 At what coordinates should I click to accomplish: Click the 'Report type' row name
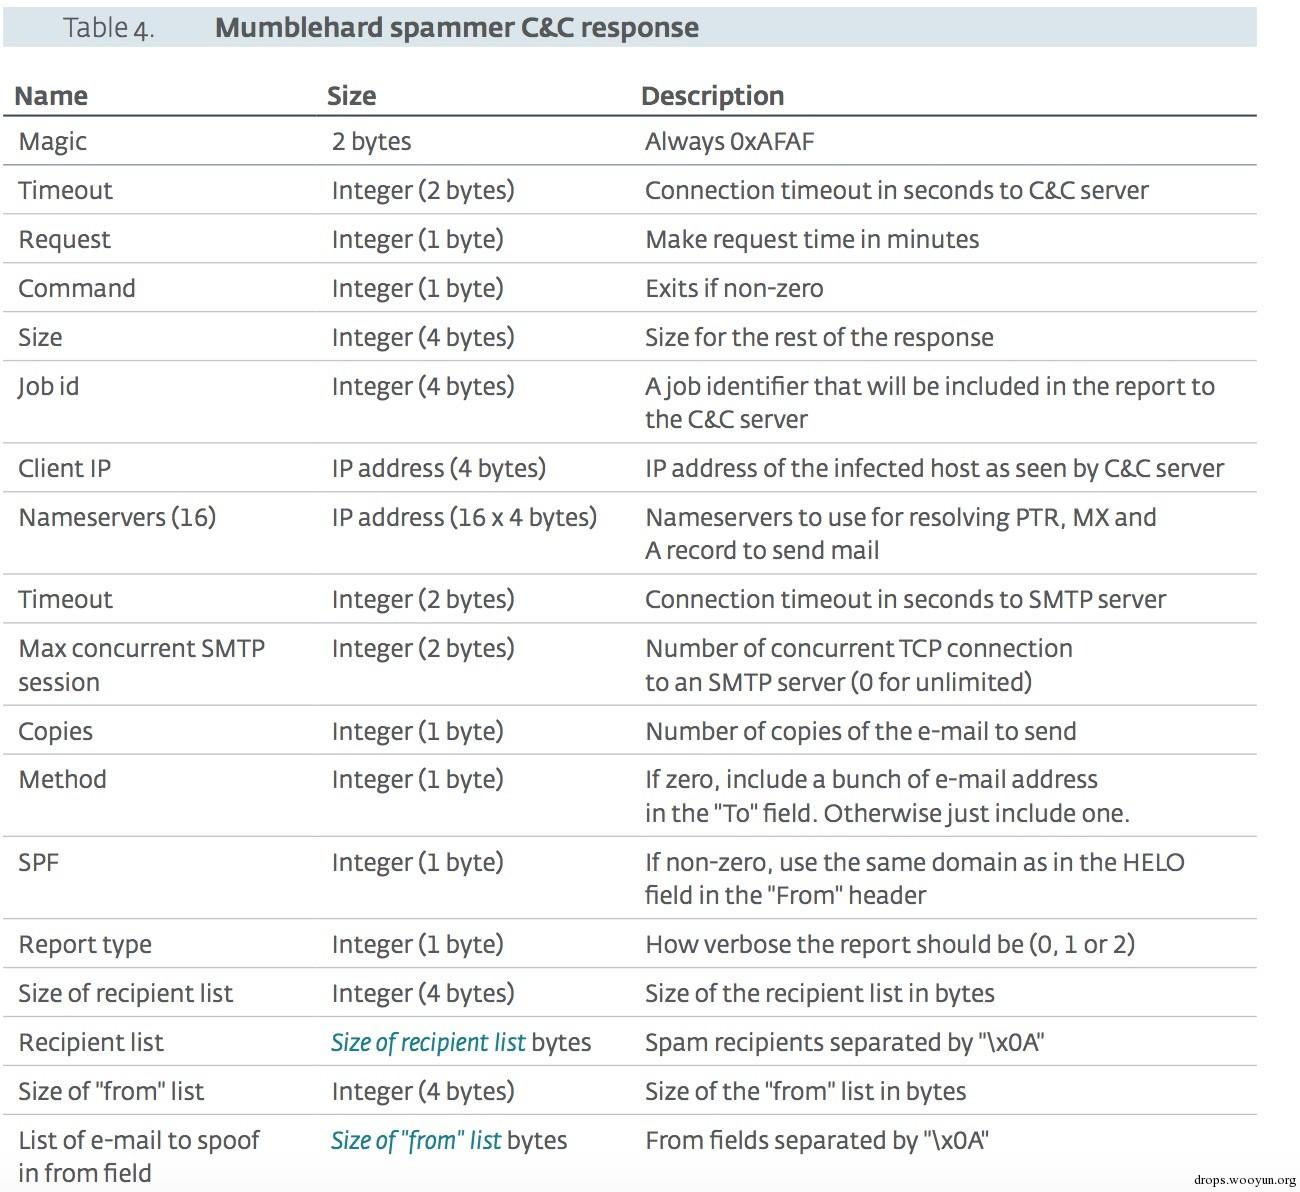[85, 945]
